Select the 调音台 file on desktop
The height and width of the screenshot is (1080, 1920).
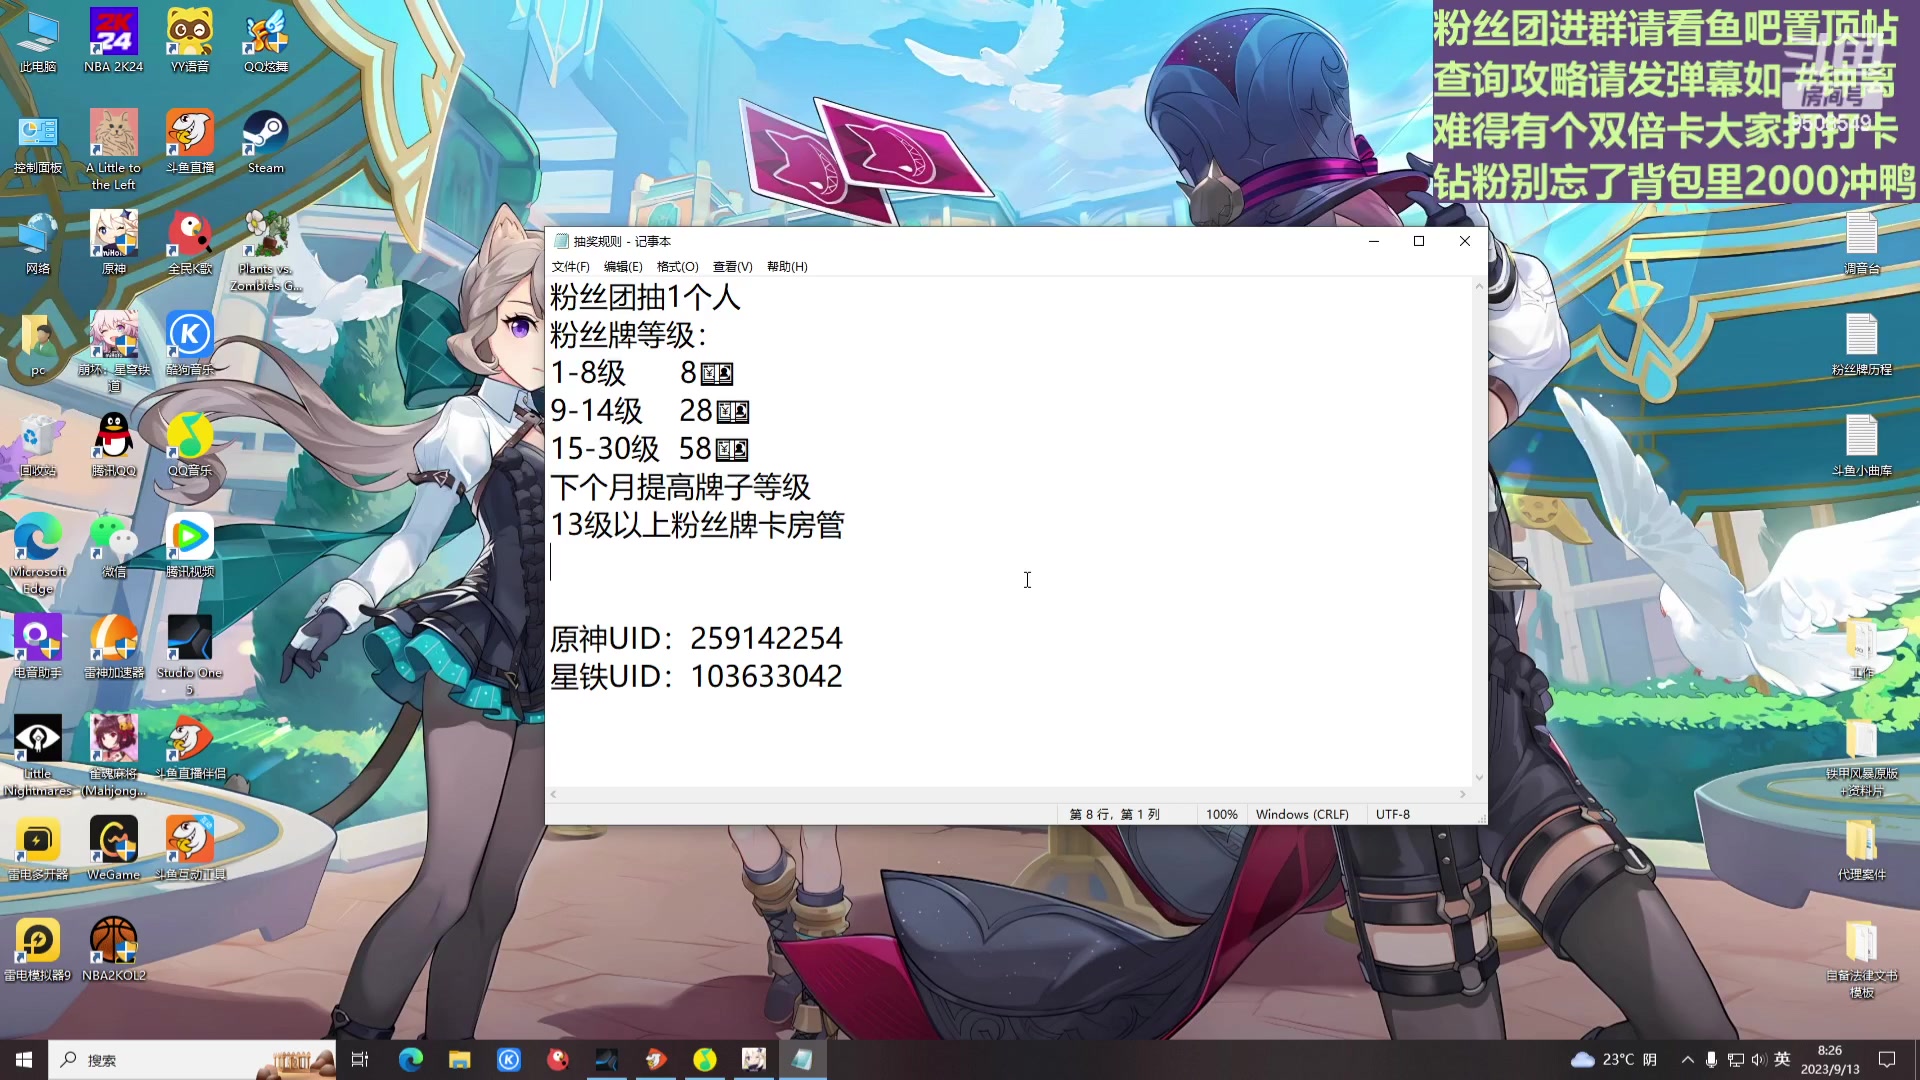pyautogui.click(x=1861, y=243)
